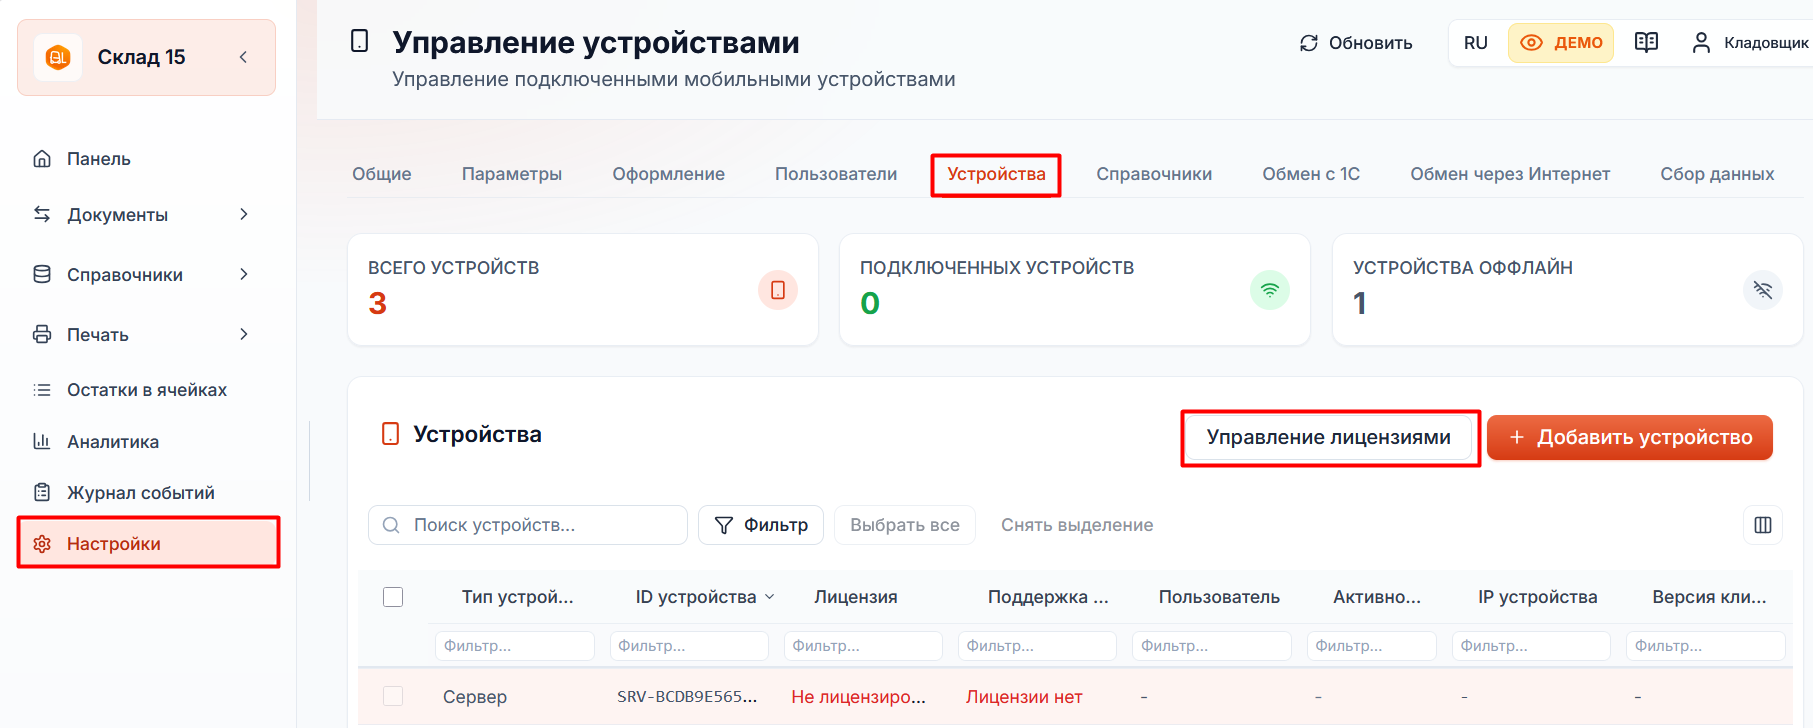Image resolution: width=1813 pixels, height=728 pixels.
Task: Click Снять выделение link
Action: pyautogui.click(x=1077, y=525)
